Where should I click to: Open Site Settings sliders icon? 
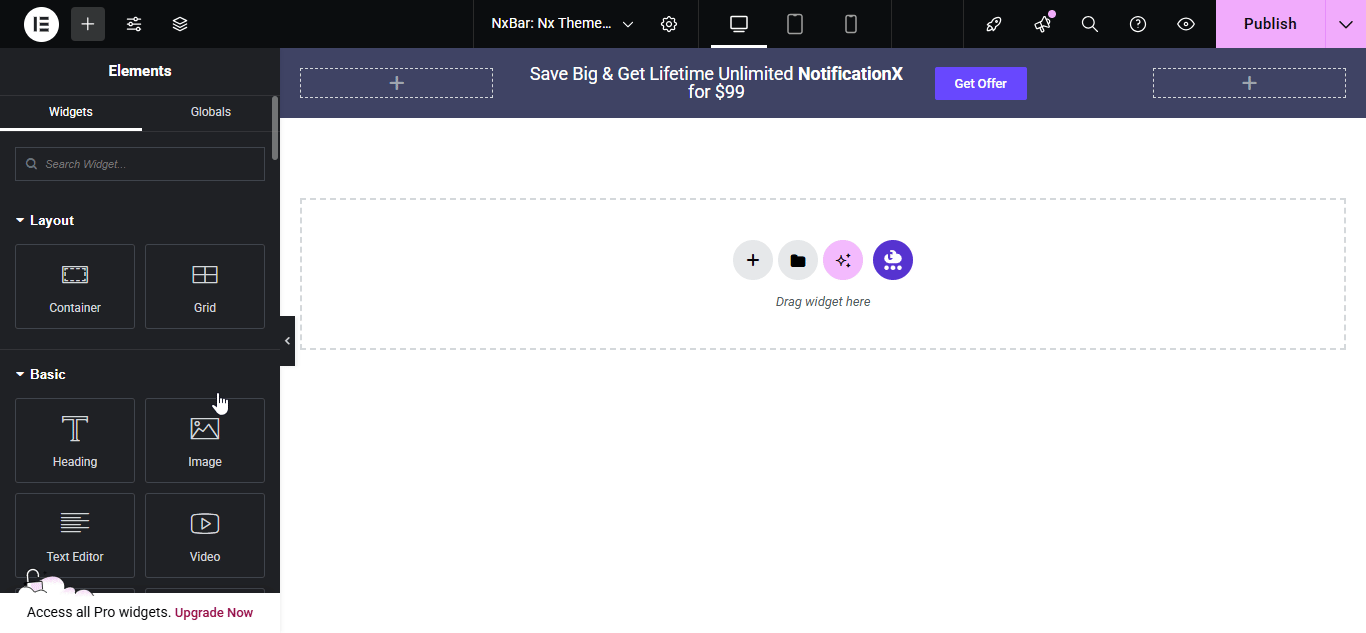[x=134, y=24]
